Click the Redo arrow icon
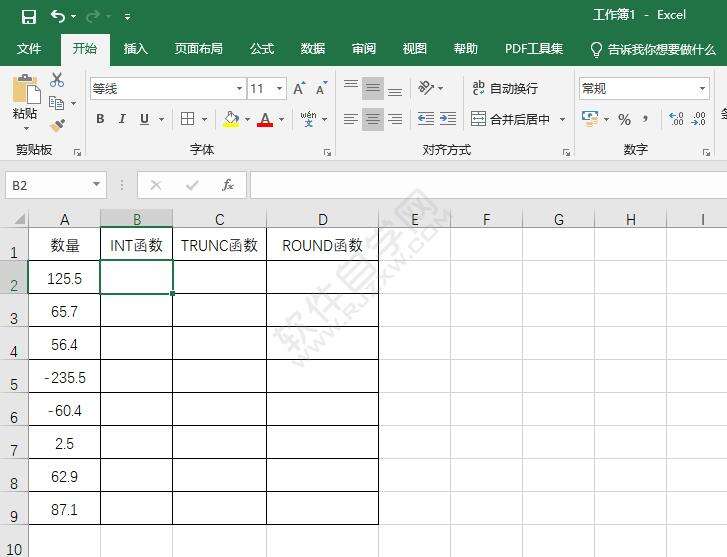Screen dimensions: 727x557 [x=93, y=17]
